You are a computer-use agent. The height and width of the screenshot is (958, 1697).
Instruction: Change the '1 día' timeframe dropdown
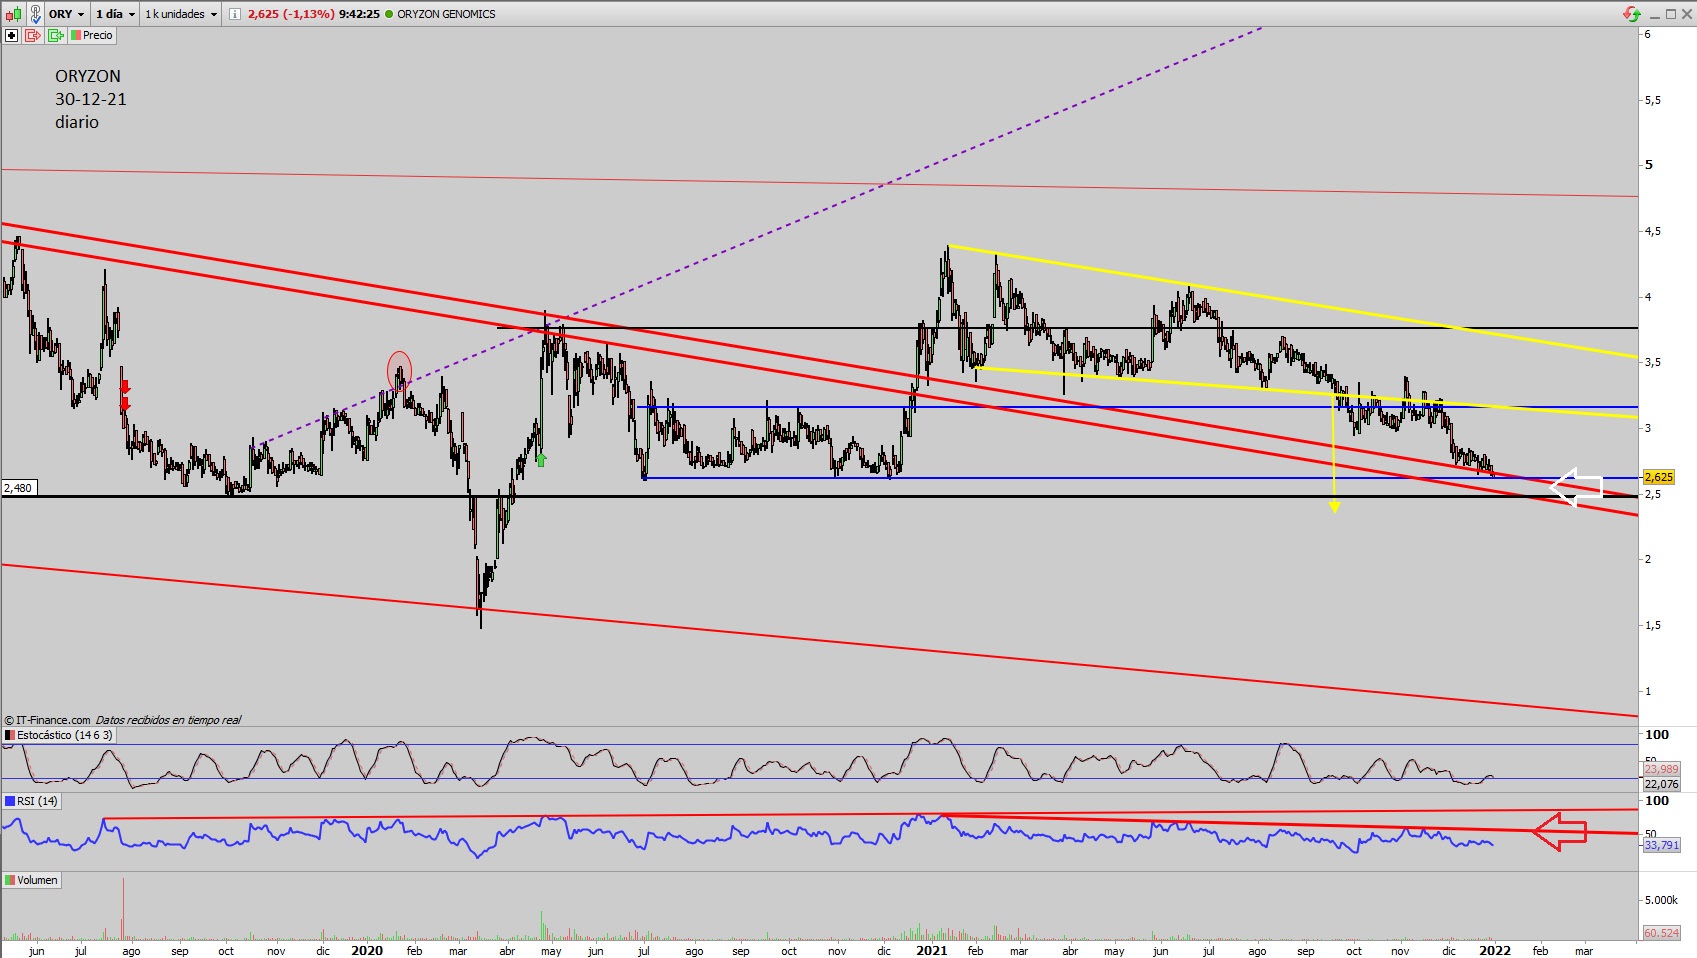115,14
